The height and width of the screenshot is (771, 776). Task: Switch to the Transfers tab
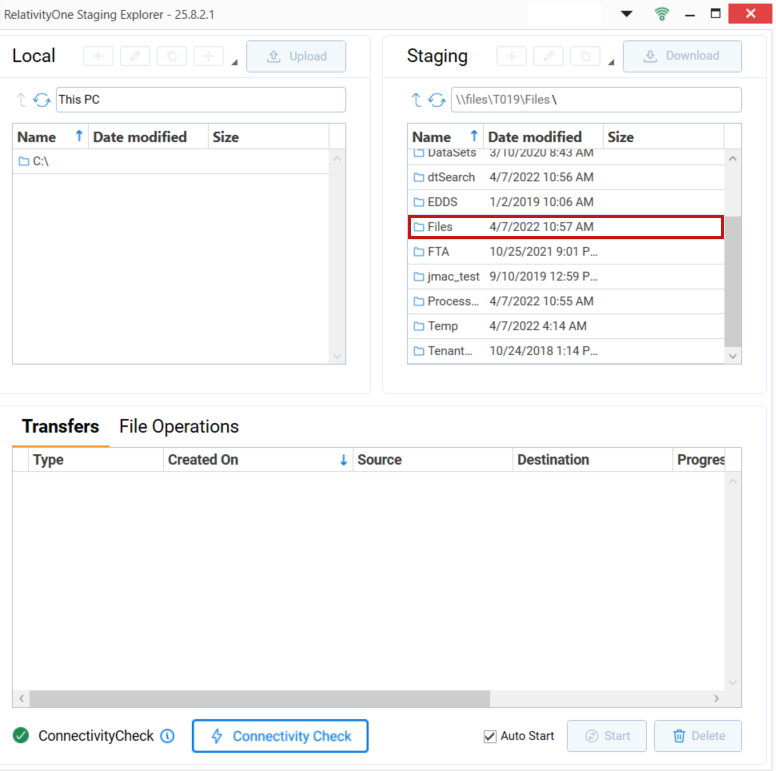pyautogui.click(x=60, y=427)
